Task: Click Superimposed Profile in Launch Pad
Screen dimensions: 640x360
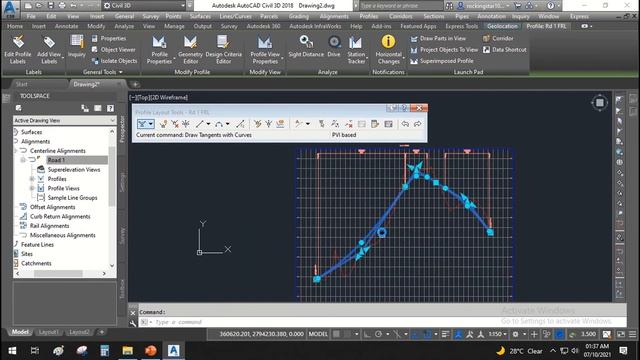Action: coord(442,61)
